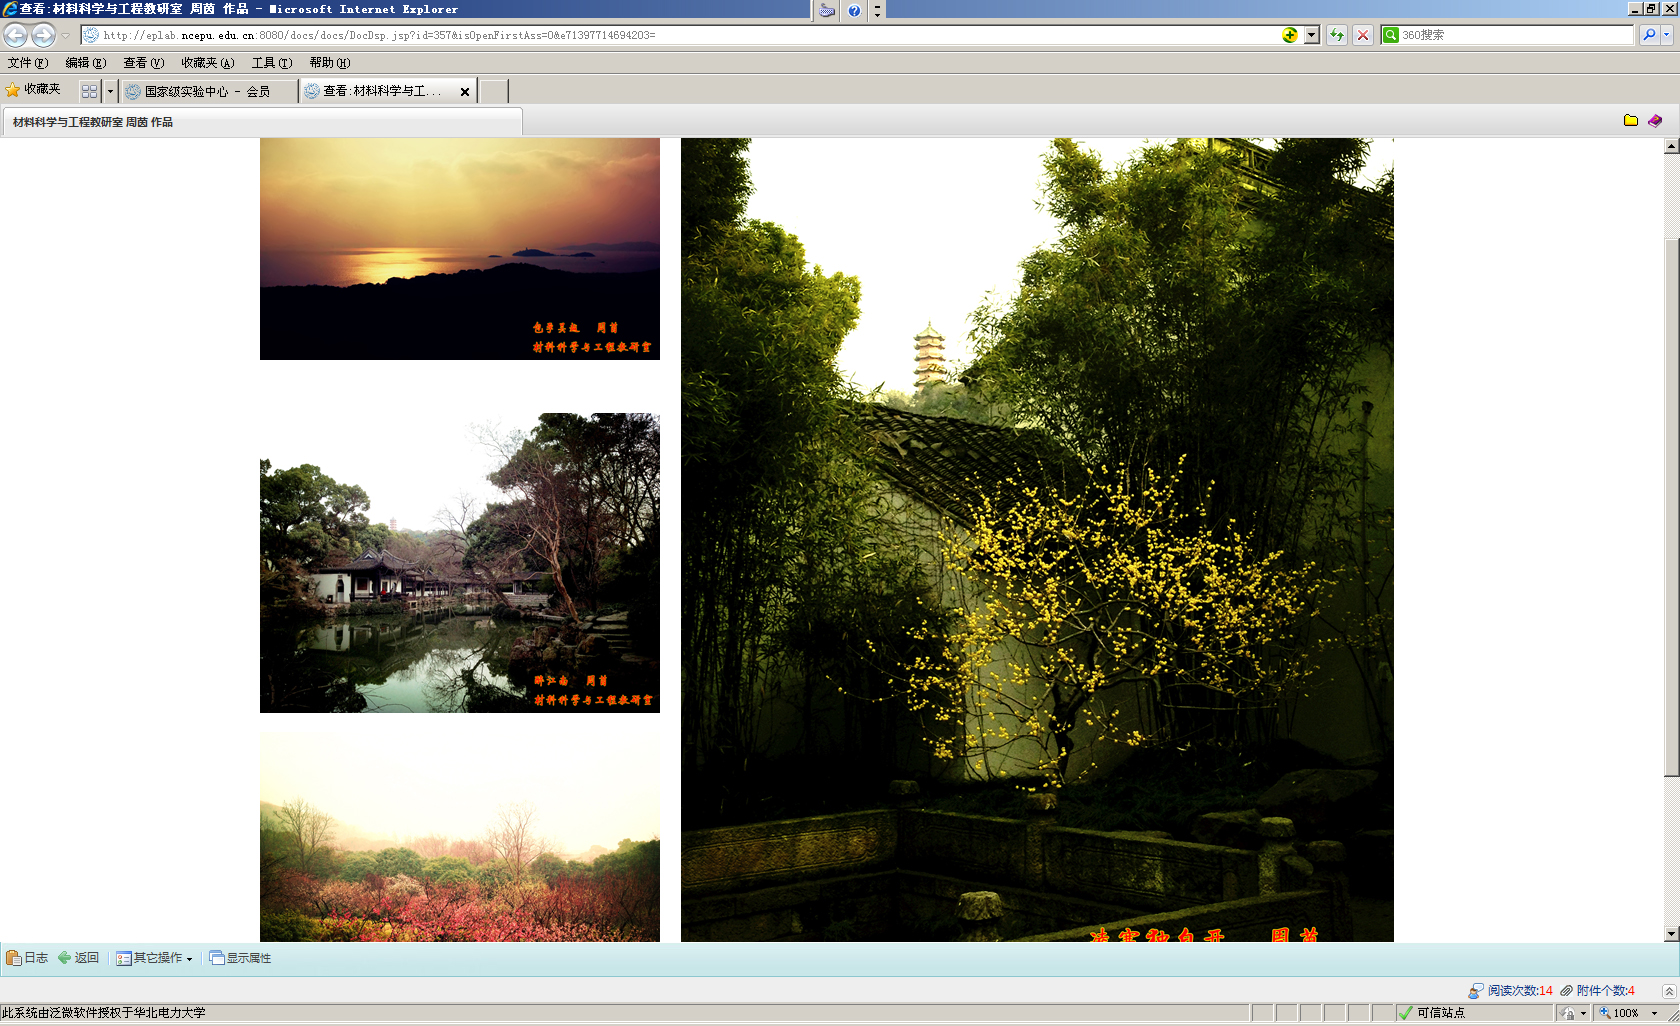Open the 收藏夹 menu
Viewport: 1680px width, 1026px height.
(207, 63)
